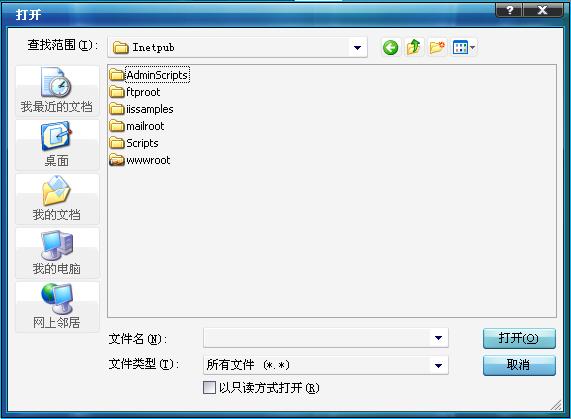The image size is (571, 419).
Task: Open the 我的文档 places shortcut
Action: 57,199
